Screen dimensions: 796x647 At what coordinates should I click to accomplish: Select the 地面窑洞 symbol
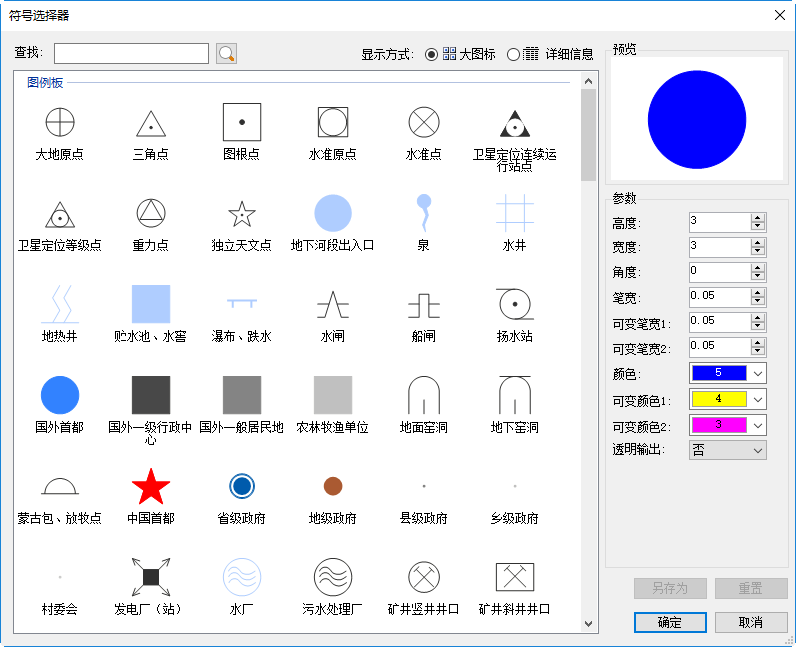pyautogui.click(x=423, y=395)
